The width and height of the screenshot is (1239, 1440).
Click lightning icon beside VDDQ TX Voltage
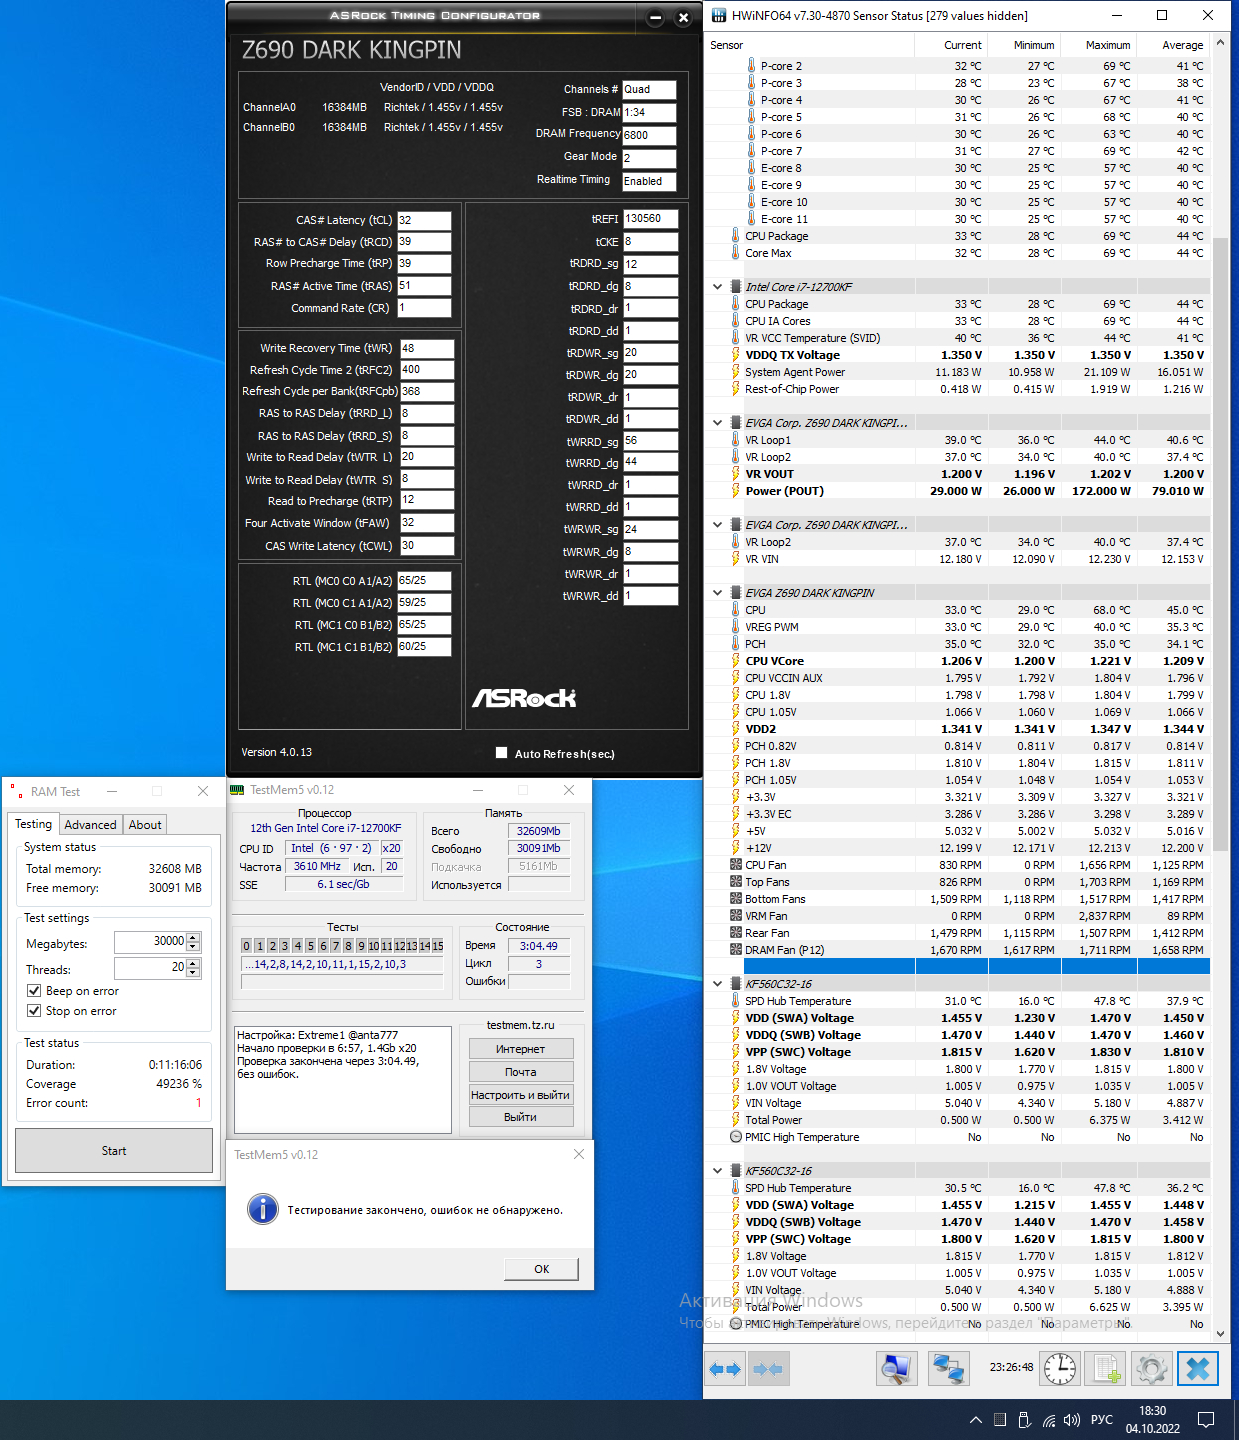tap(736, 355)
